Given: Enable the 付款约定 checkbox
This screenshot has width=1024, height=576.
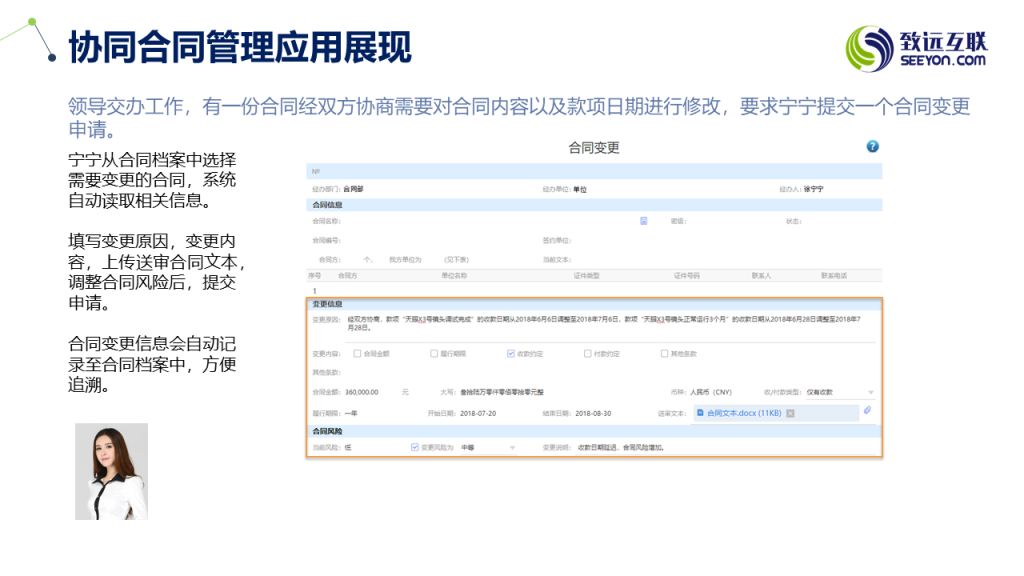Looking at the screenshot, I should (x=587, y=354).
